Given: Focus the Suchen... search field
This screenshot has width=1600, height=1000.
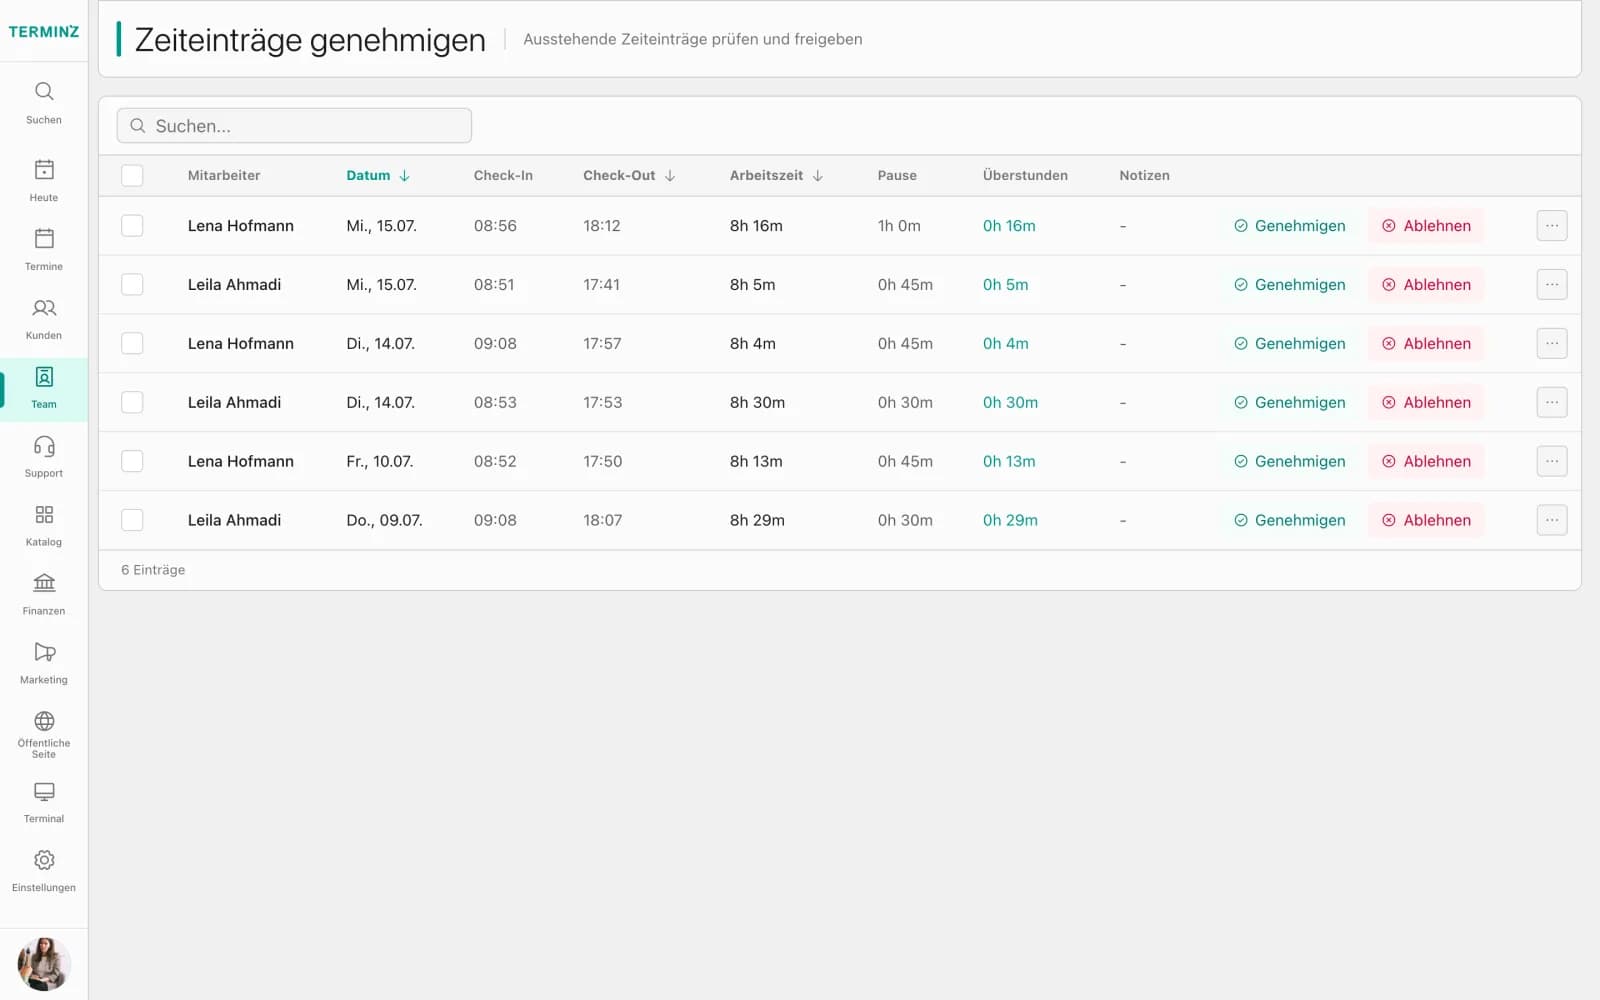Looking at the screenshot, I should [x=294, y=126].
